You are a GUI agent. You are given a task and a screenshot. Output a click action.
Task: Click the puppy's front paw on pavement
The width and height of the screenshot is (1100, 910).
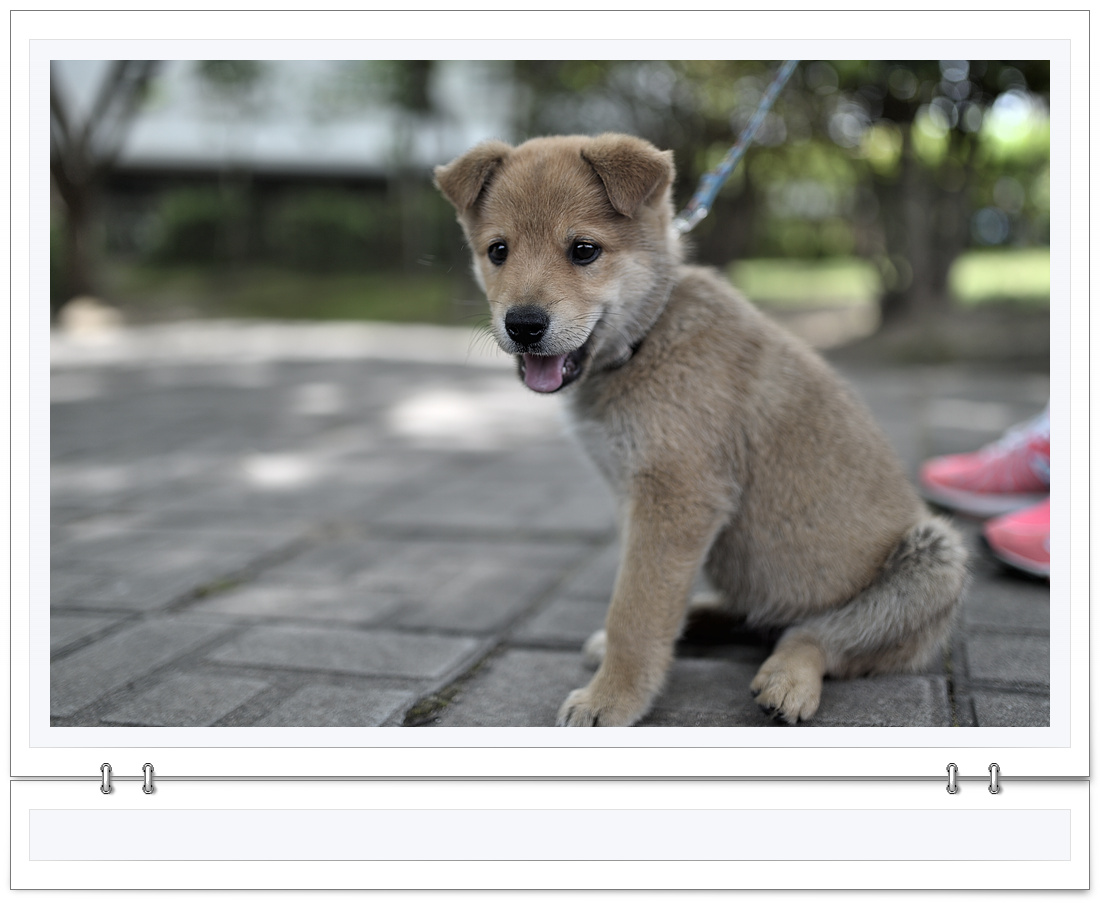pyautogui.click(x=598, y=705)
